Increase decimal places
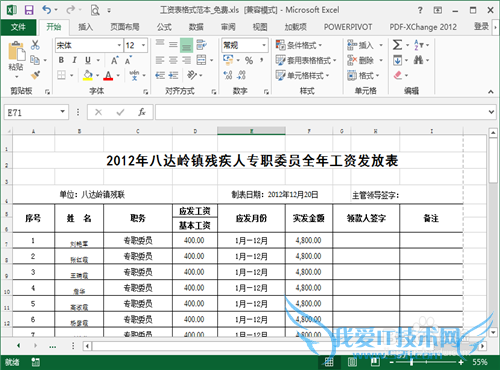500x370 pixels. (x=228, y=75)
